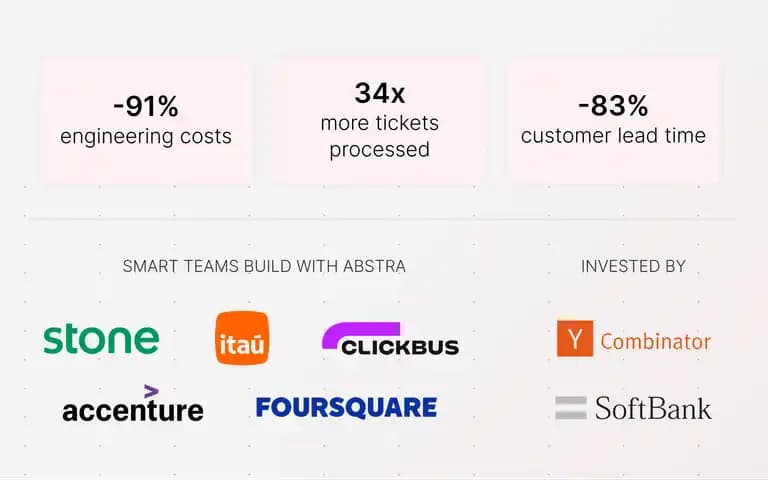Open the ClickBus logo
Screen dimensions: 768x480
[x=390, y=339]
